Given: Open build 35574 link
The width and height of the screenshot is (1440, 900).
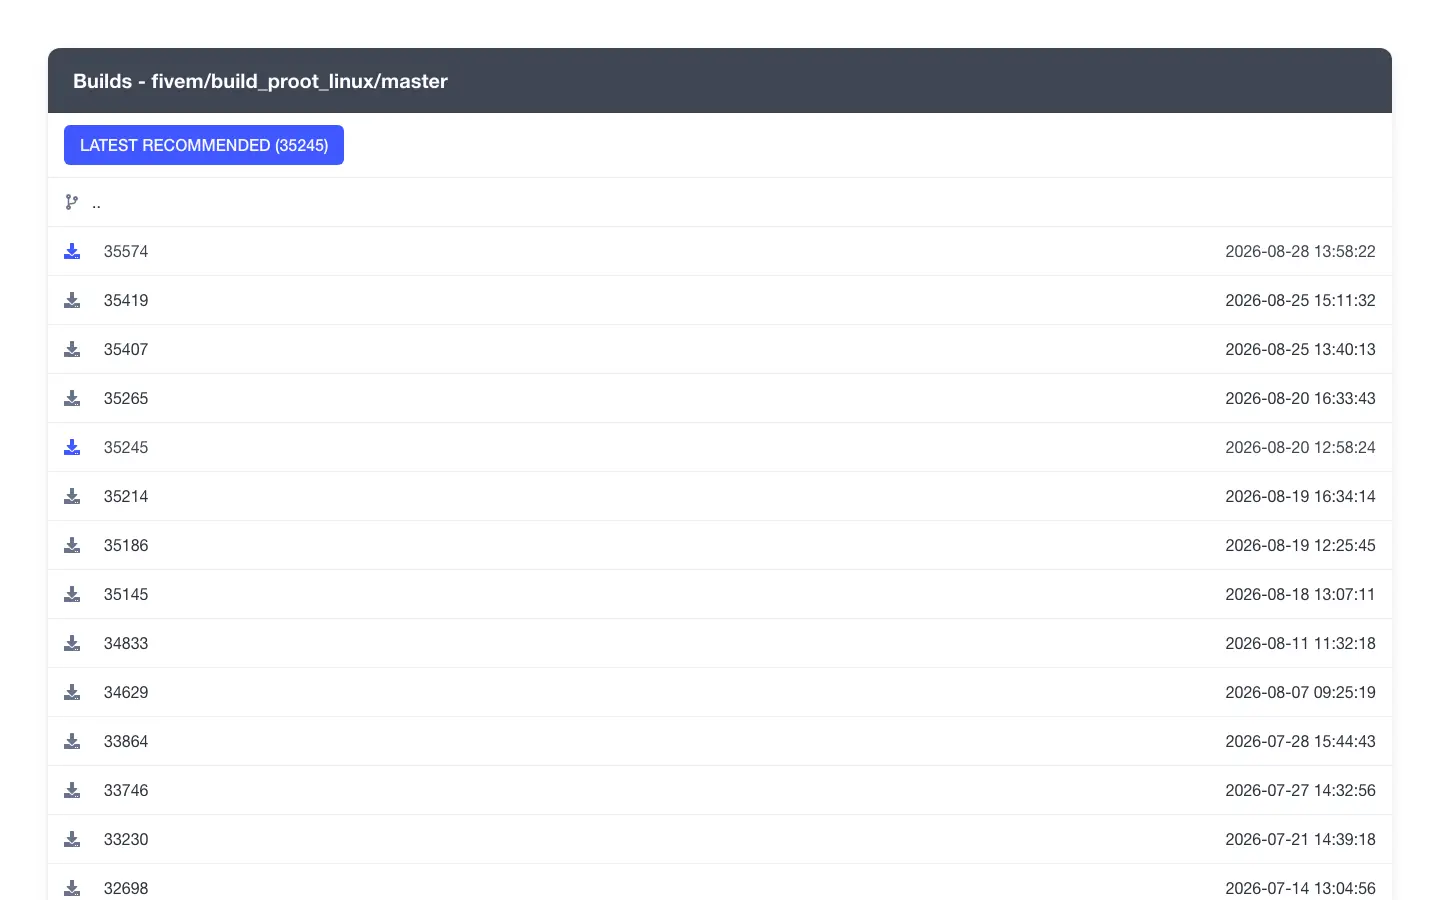Looking at the screenshot, I should (x=126, y=251).
